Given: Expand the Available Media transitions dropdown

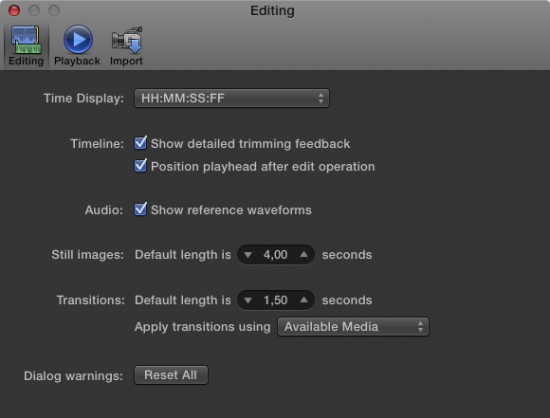Looking at the screenshot, I should (x=353, y=327).
